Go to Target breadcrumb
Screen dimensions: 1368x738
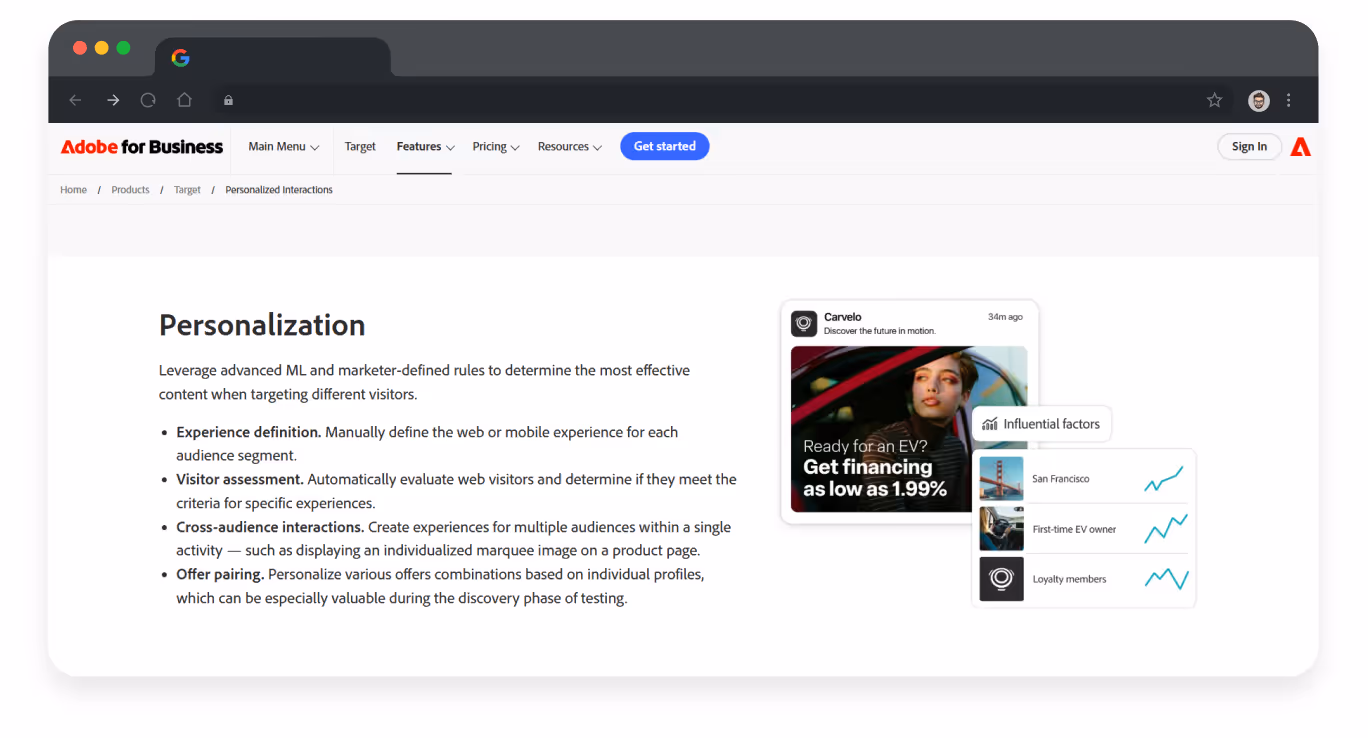point(187,190)
